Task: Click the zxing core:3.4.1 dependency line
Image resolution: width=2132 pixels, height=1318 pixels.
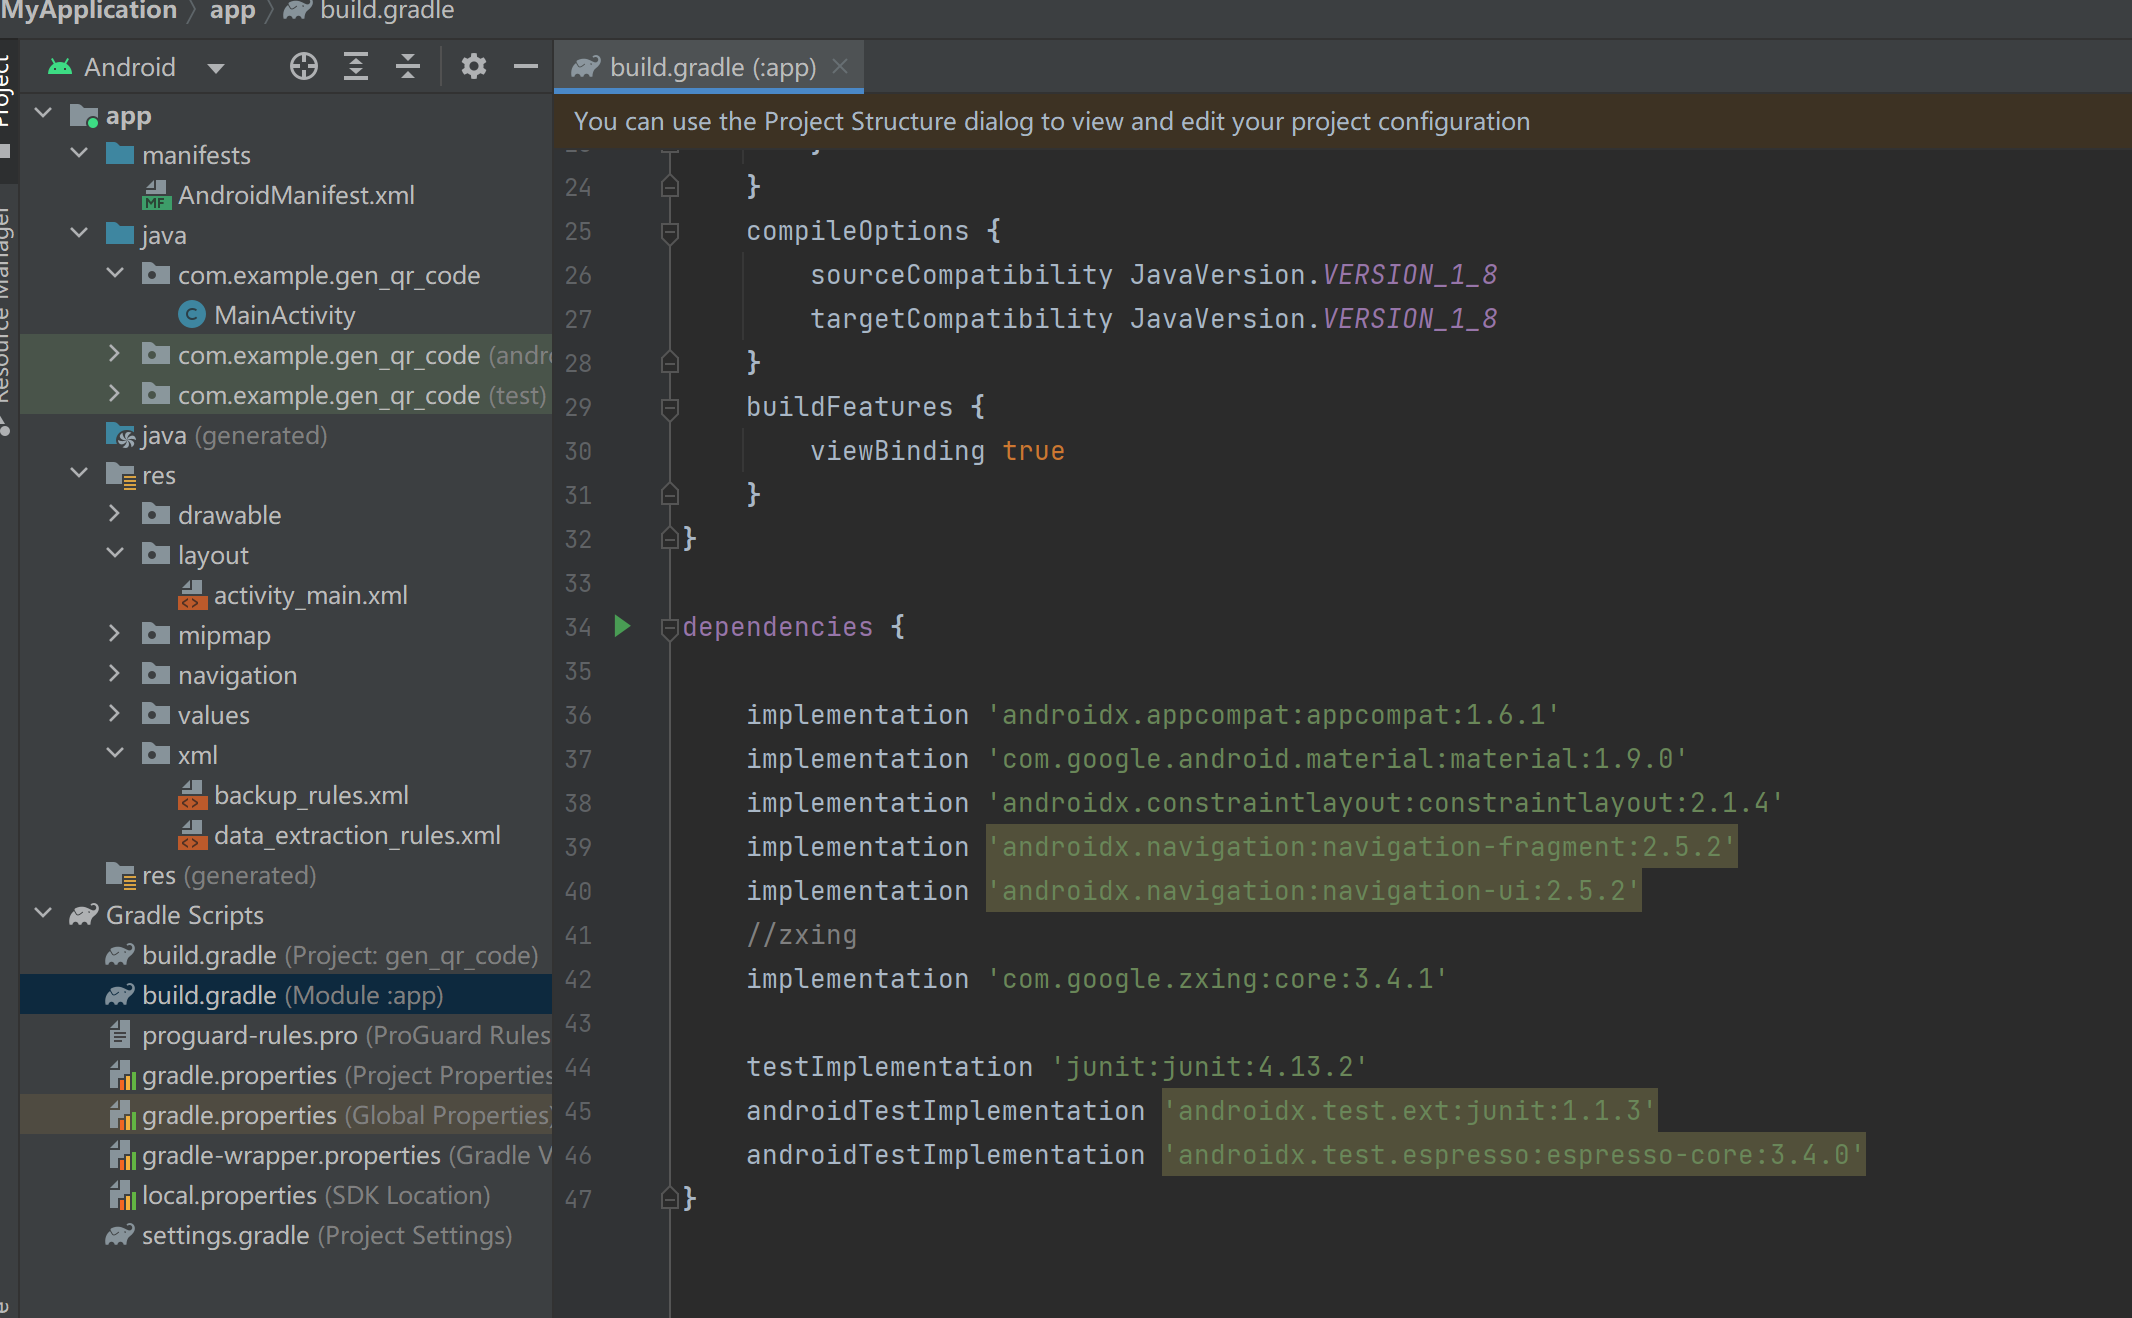Action: coord(1097,979)
